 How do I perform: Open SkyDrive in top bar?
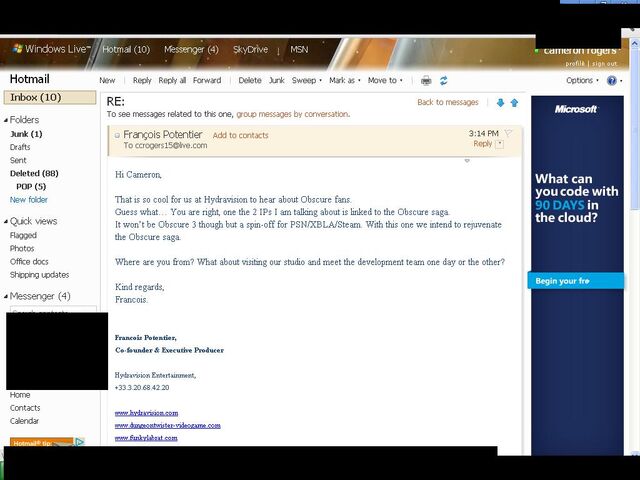(250, 49)
